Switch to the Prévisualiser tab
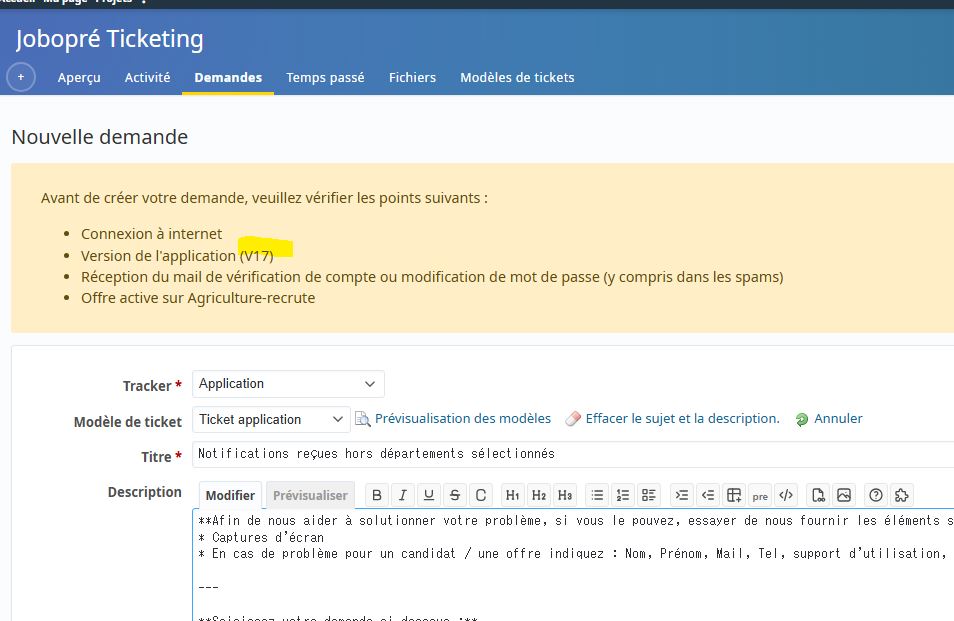 (310, 495)
